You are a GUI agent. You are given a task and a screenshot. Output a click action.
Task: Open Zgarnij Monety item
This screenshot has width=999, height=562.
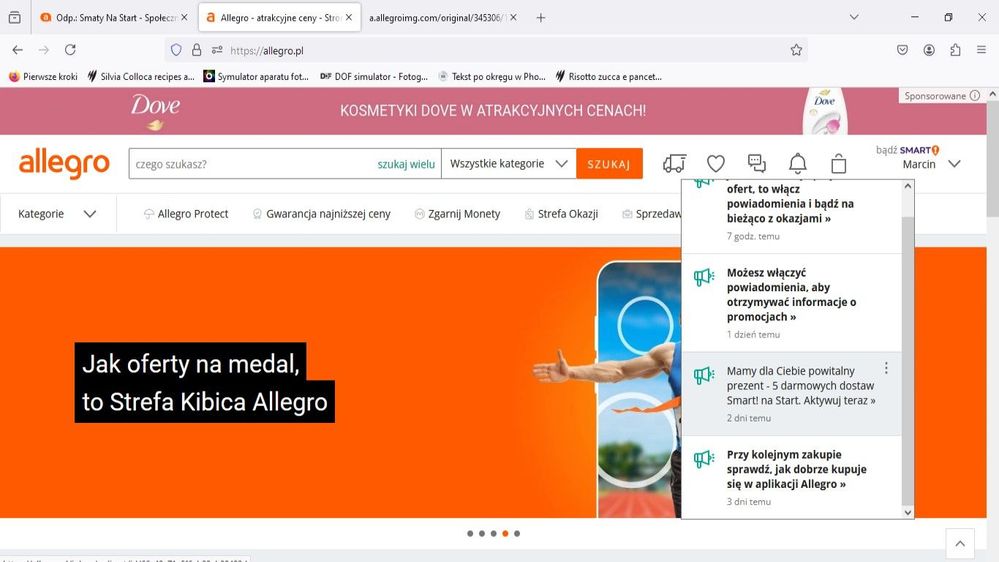point(457,214)
